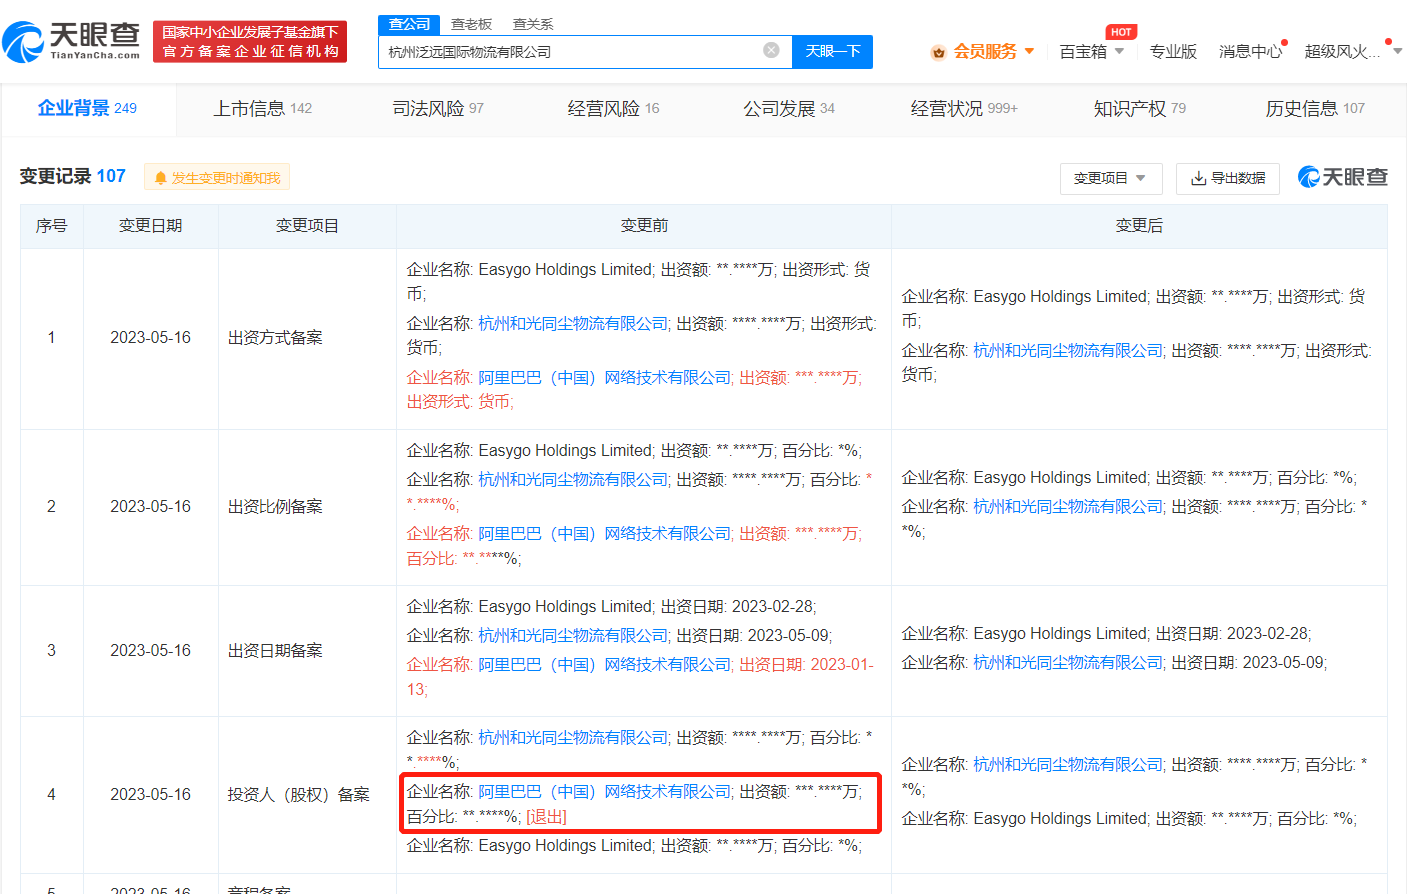1407x894 pixels.
Task: Click the 2023-05-16 date in row 1
Action: pyautogui.click(x=150, y=337)
